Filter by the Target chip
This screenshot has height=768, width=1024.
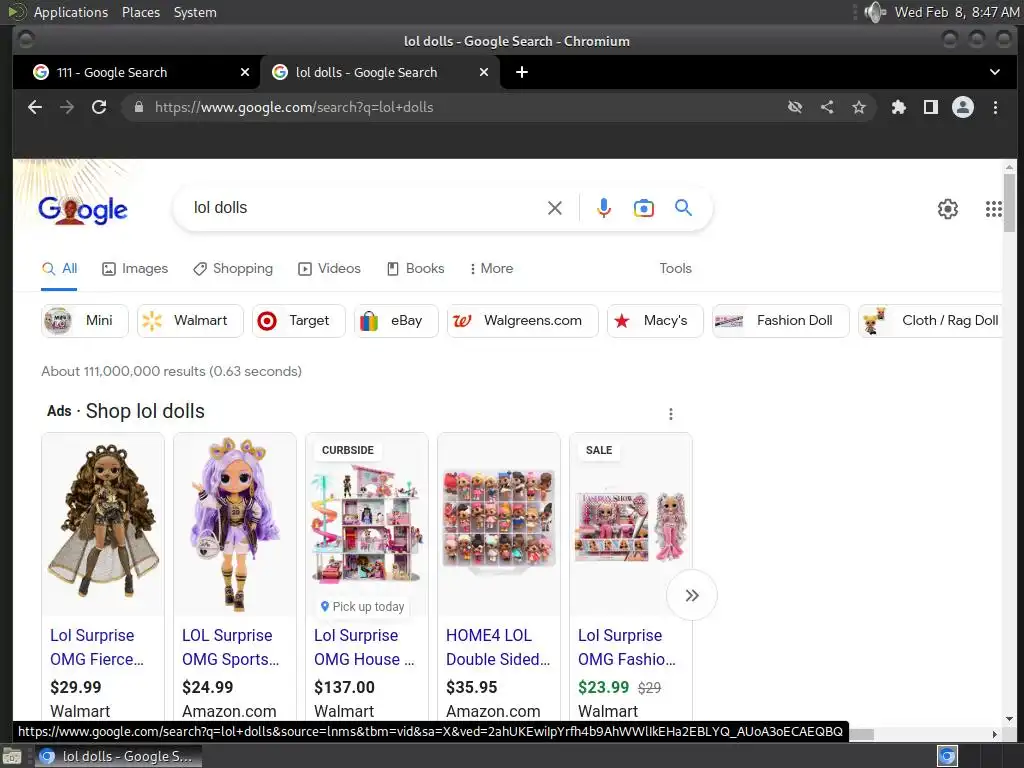coord(298,321)
